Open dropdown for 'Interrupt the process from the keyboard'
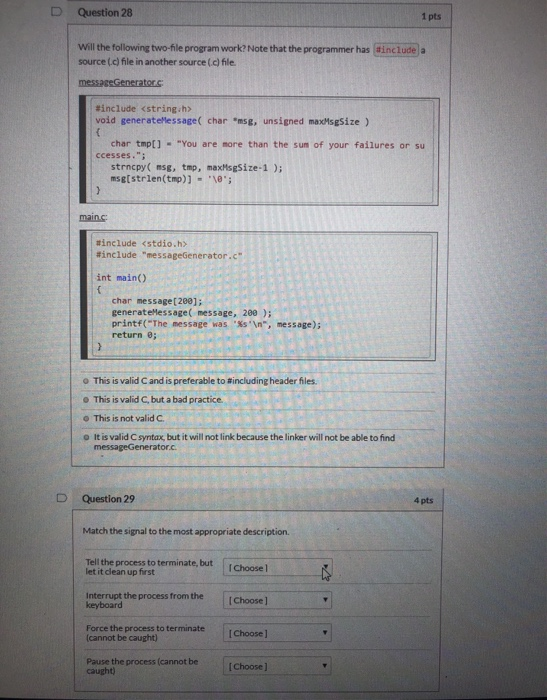This screenshot has height=700, width=547. click(277, 600)
